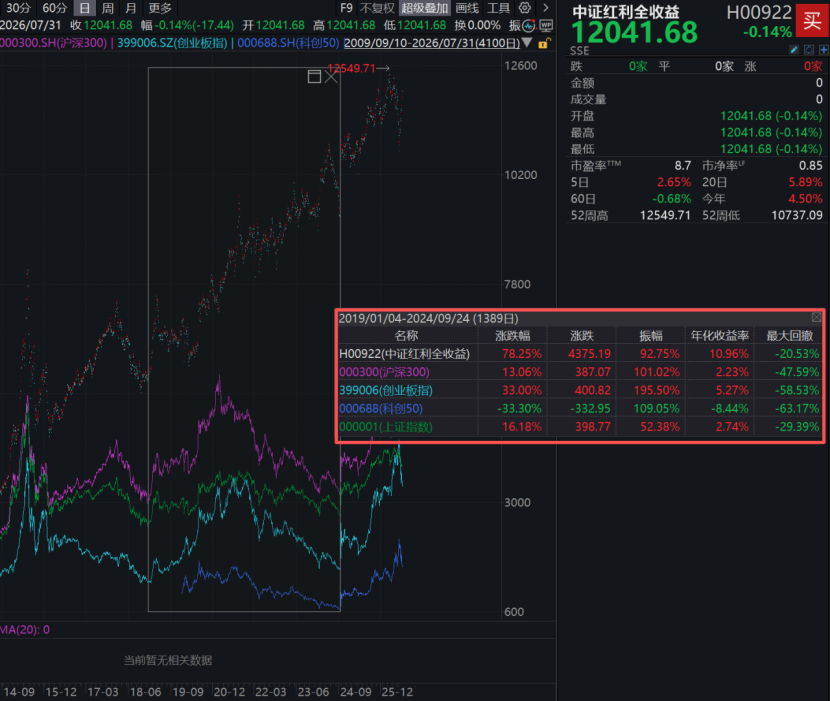This screenshot has height=701, width=830.
Task: Open 不复权 adjustment mode dropdown
Action: tap(377, 8)
